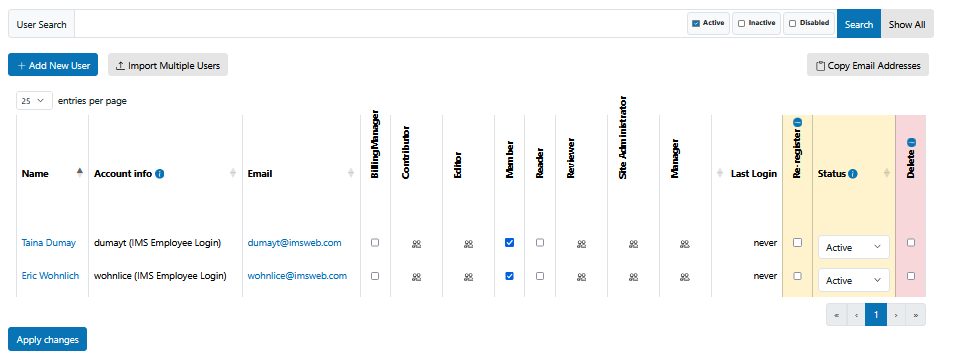This screenshot has width=957, height=360.
Task: Toggle the Disabled filter checkbox
Action: pos(792,23)
